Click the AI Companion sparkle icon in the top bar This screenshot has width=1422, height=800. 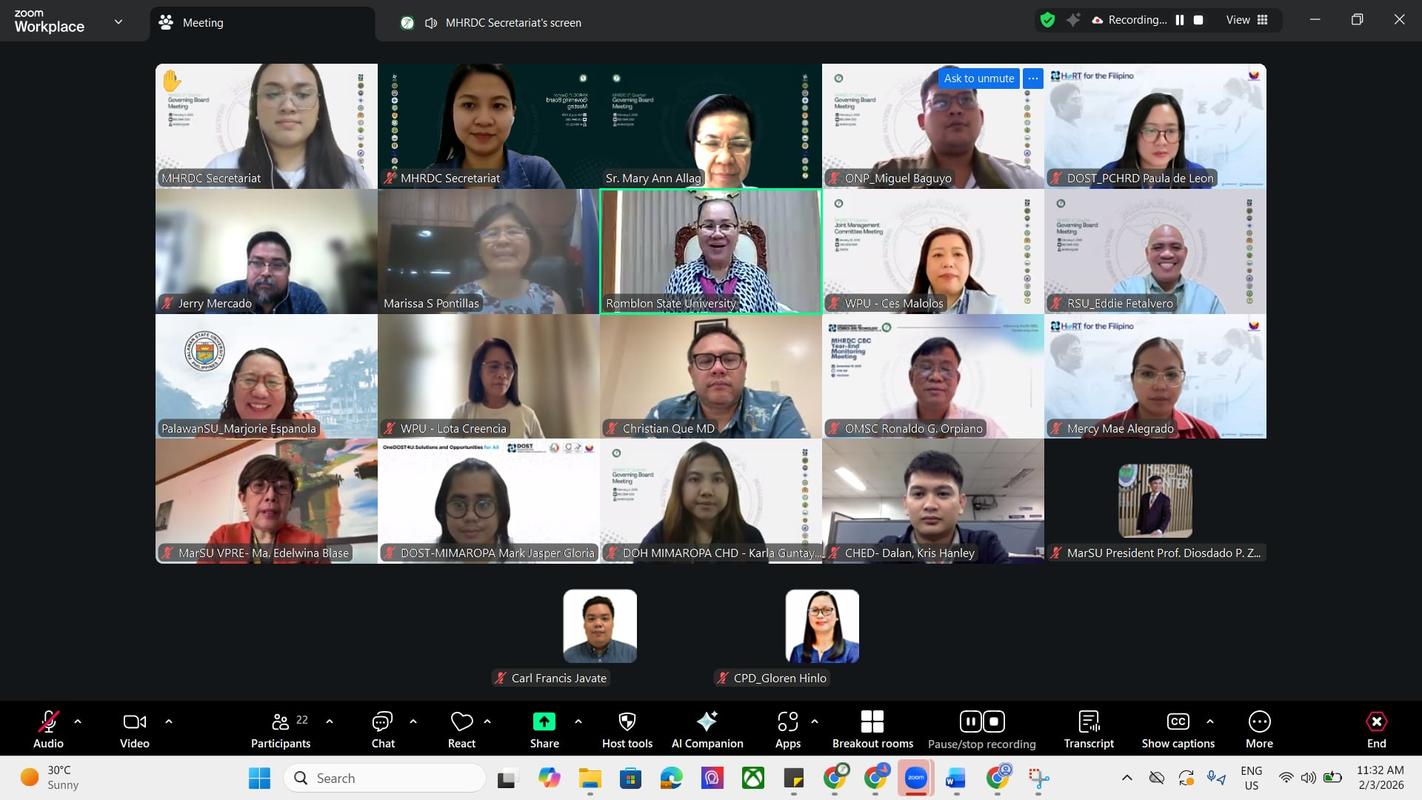(1073, 20)
